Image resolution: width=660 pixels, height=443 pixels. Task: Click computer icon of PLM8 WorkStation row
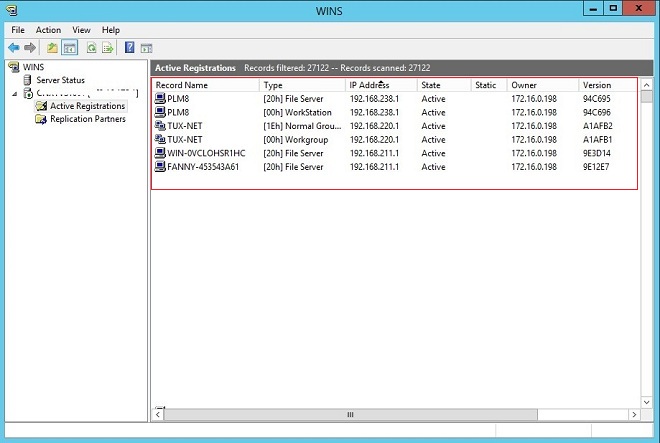point(160,112)
